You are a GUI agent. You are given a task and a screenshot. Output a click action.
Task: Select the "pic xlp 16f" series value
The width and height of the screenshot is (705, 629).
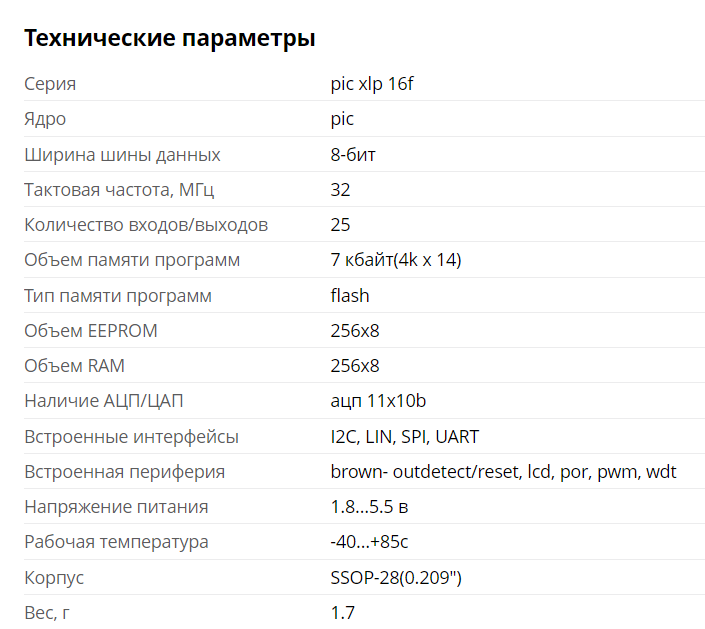point(372,84)
